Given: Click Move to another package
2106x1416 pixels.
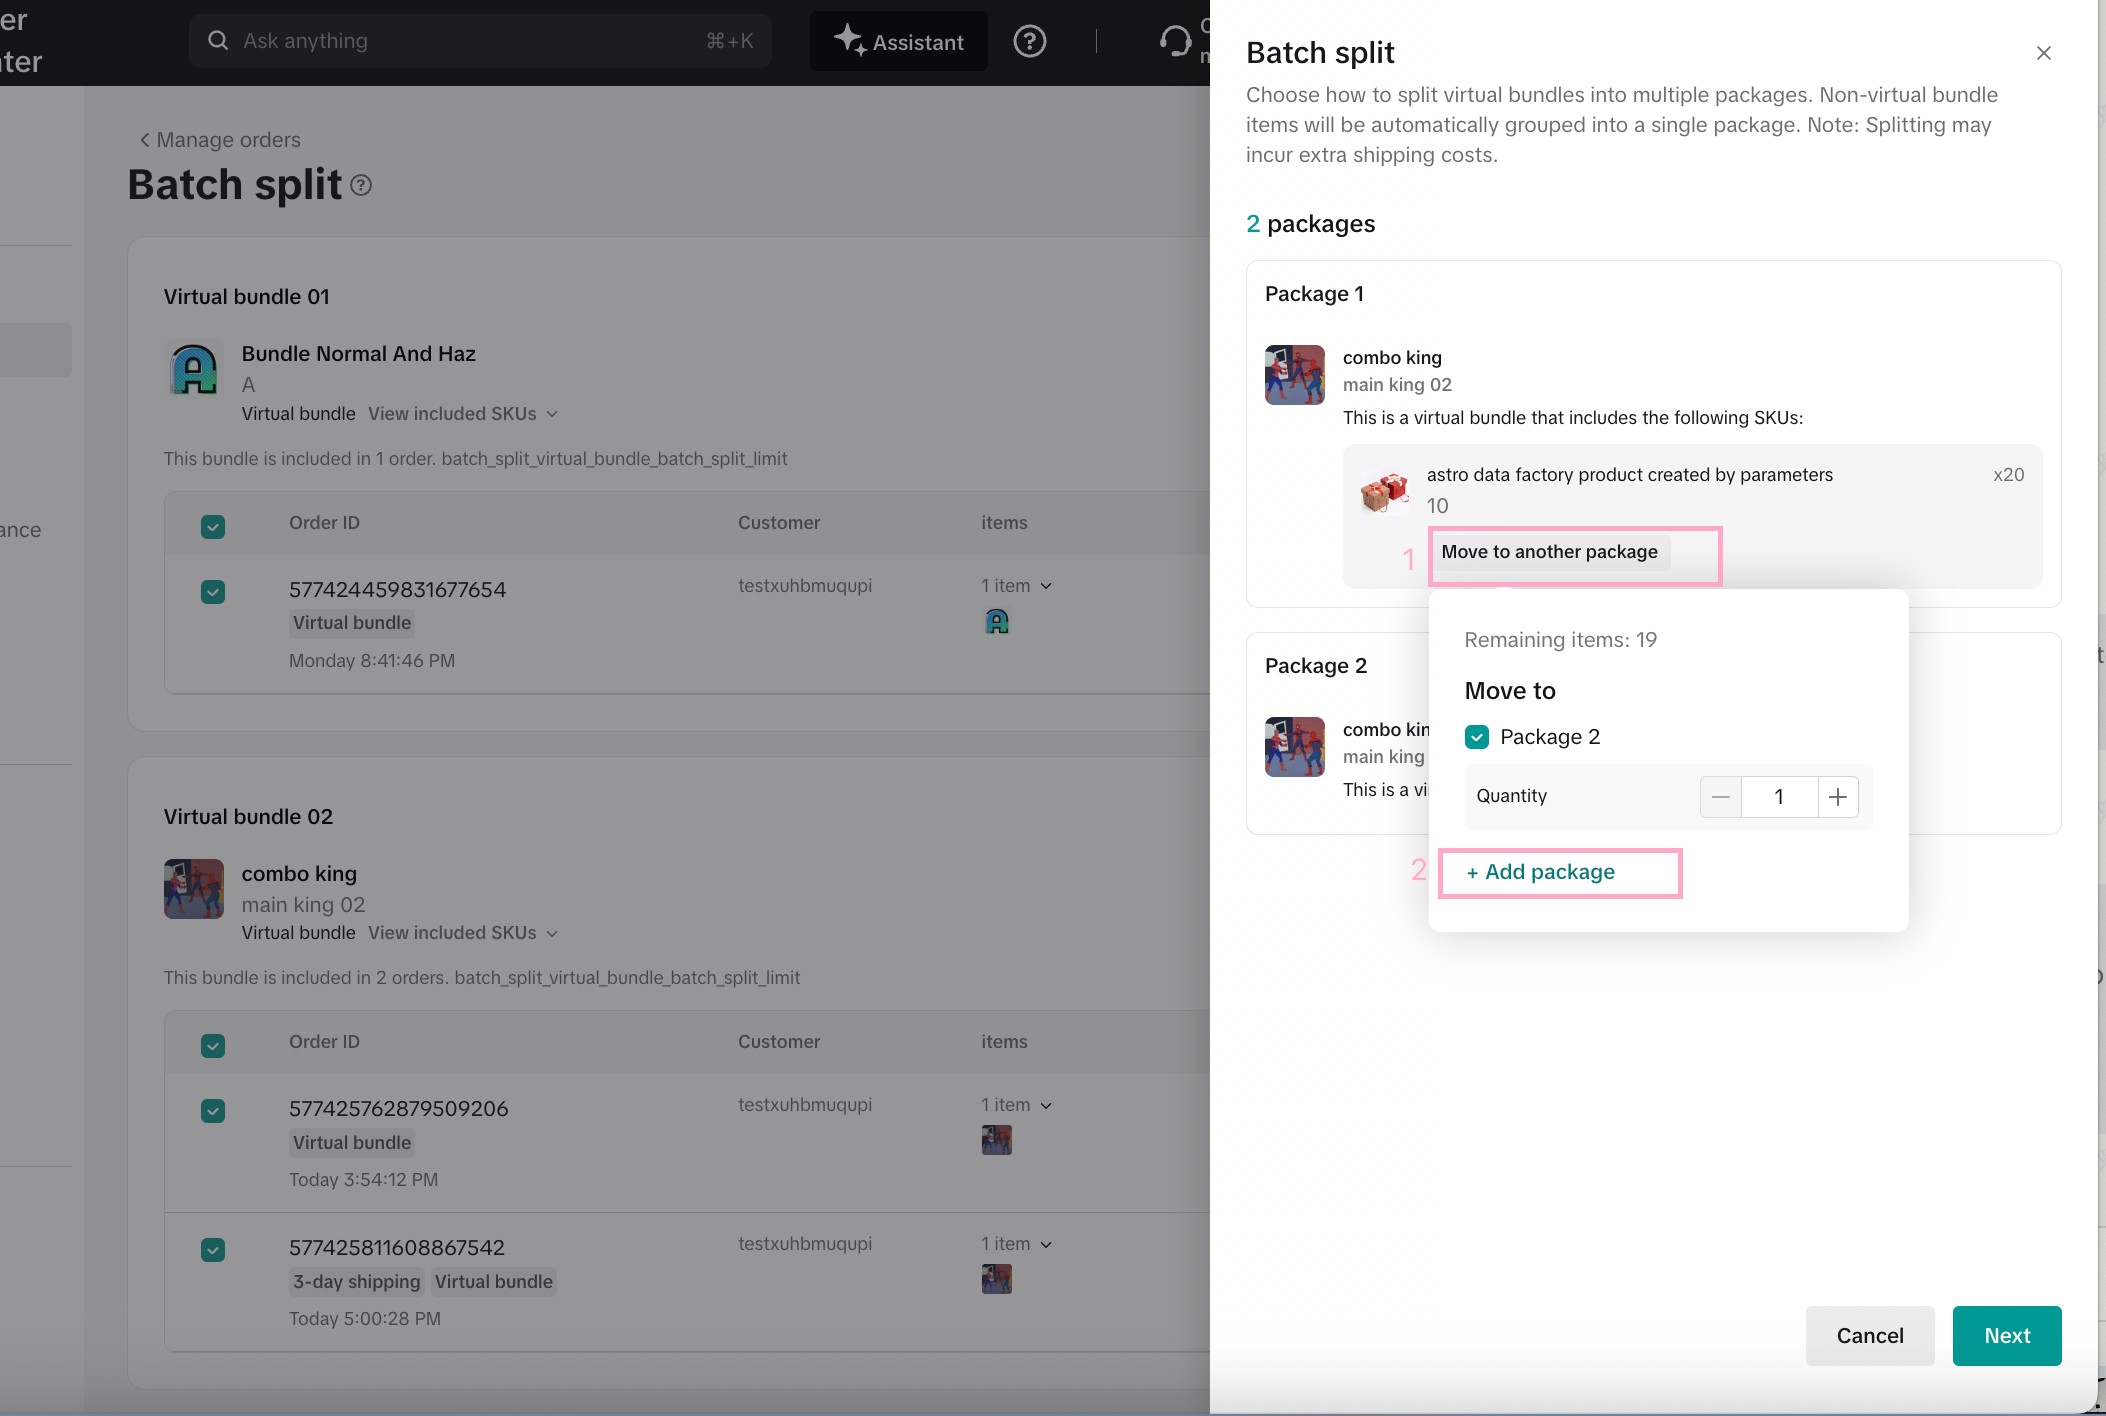Looking at the screenshot, I should pyautogui.click(x=1549, y=552).
